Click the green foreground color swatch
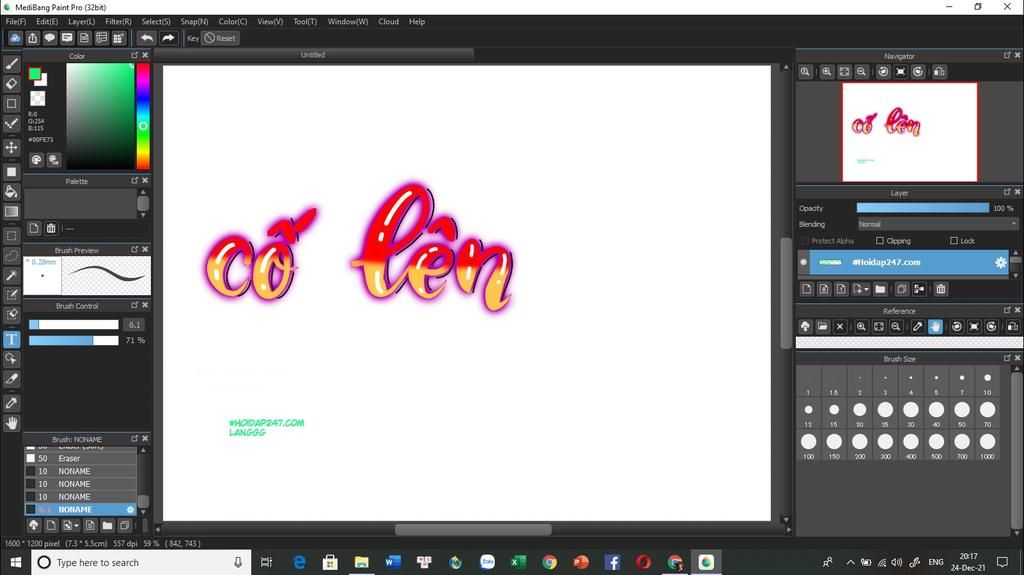This screenshot has height=575, width=1024. tap(35, 73)
